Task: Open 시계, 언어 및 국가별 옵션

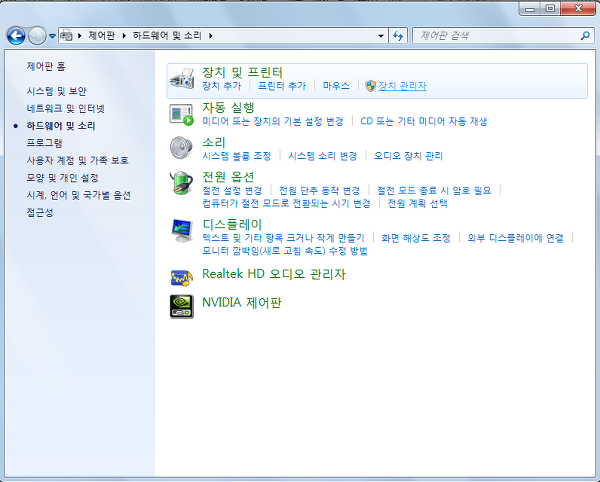Action: coord(78,195)
